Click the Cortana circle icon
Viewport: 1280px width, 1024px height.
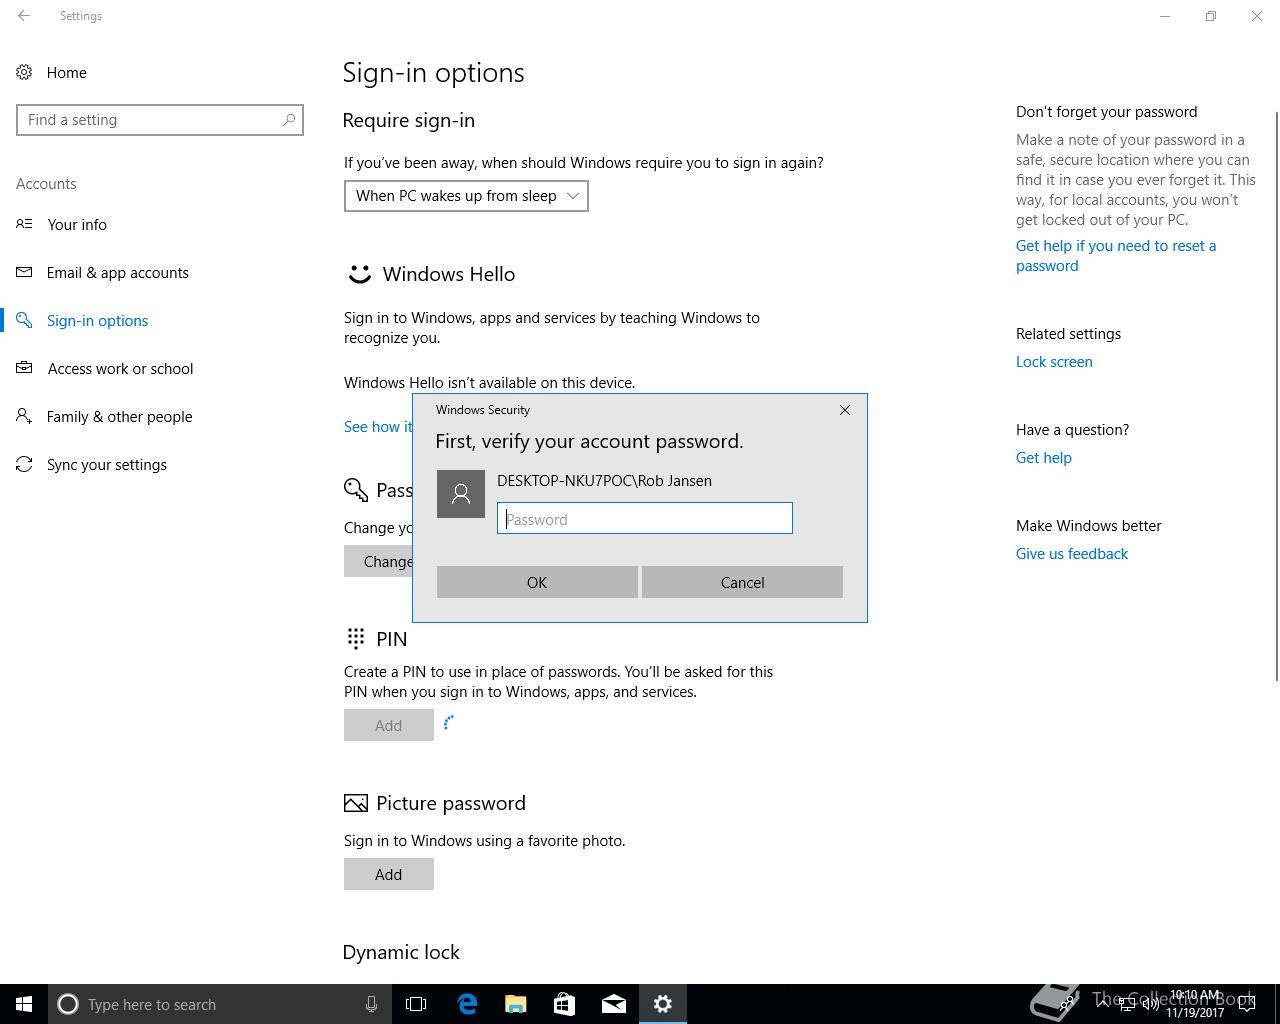(68, 1004)
